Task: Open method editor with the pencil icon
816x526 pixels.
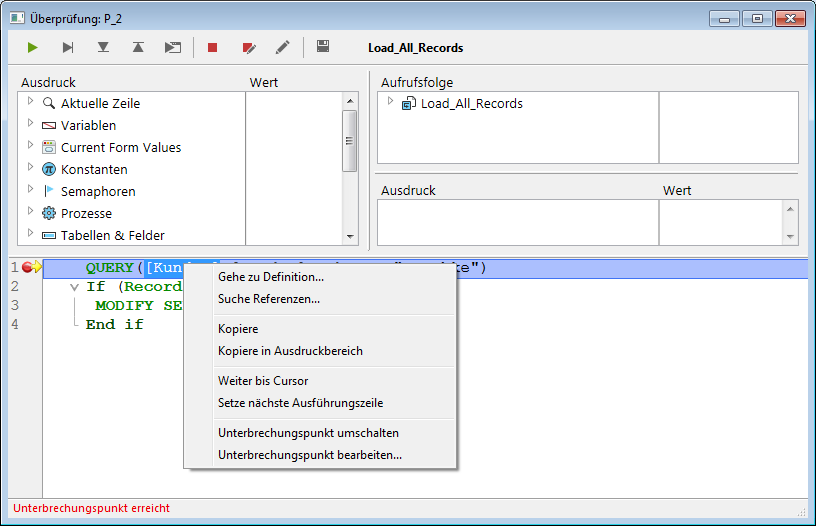Action: [283, 47]
